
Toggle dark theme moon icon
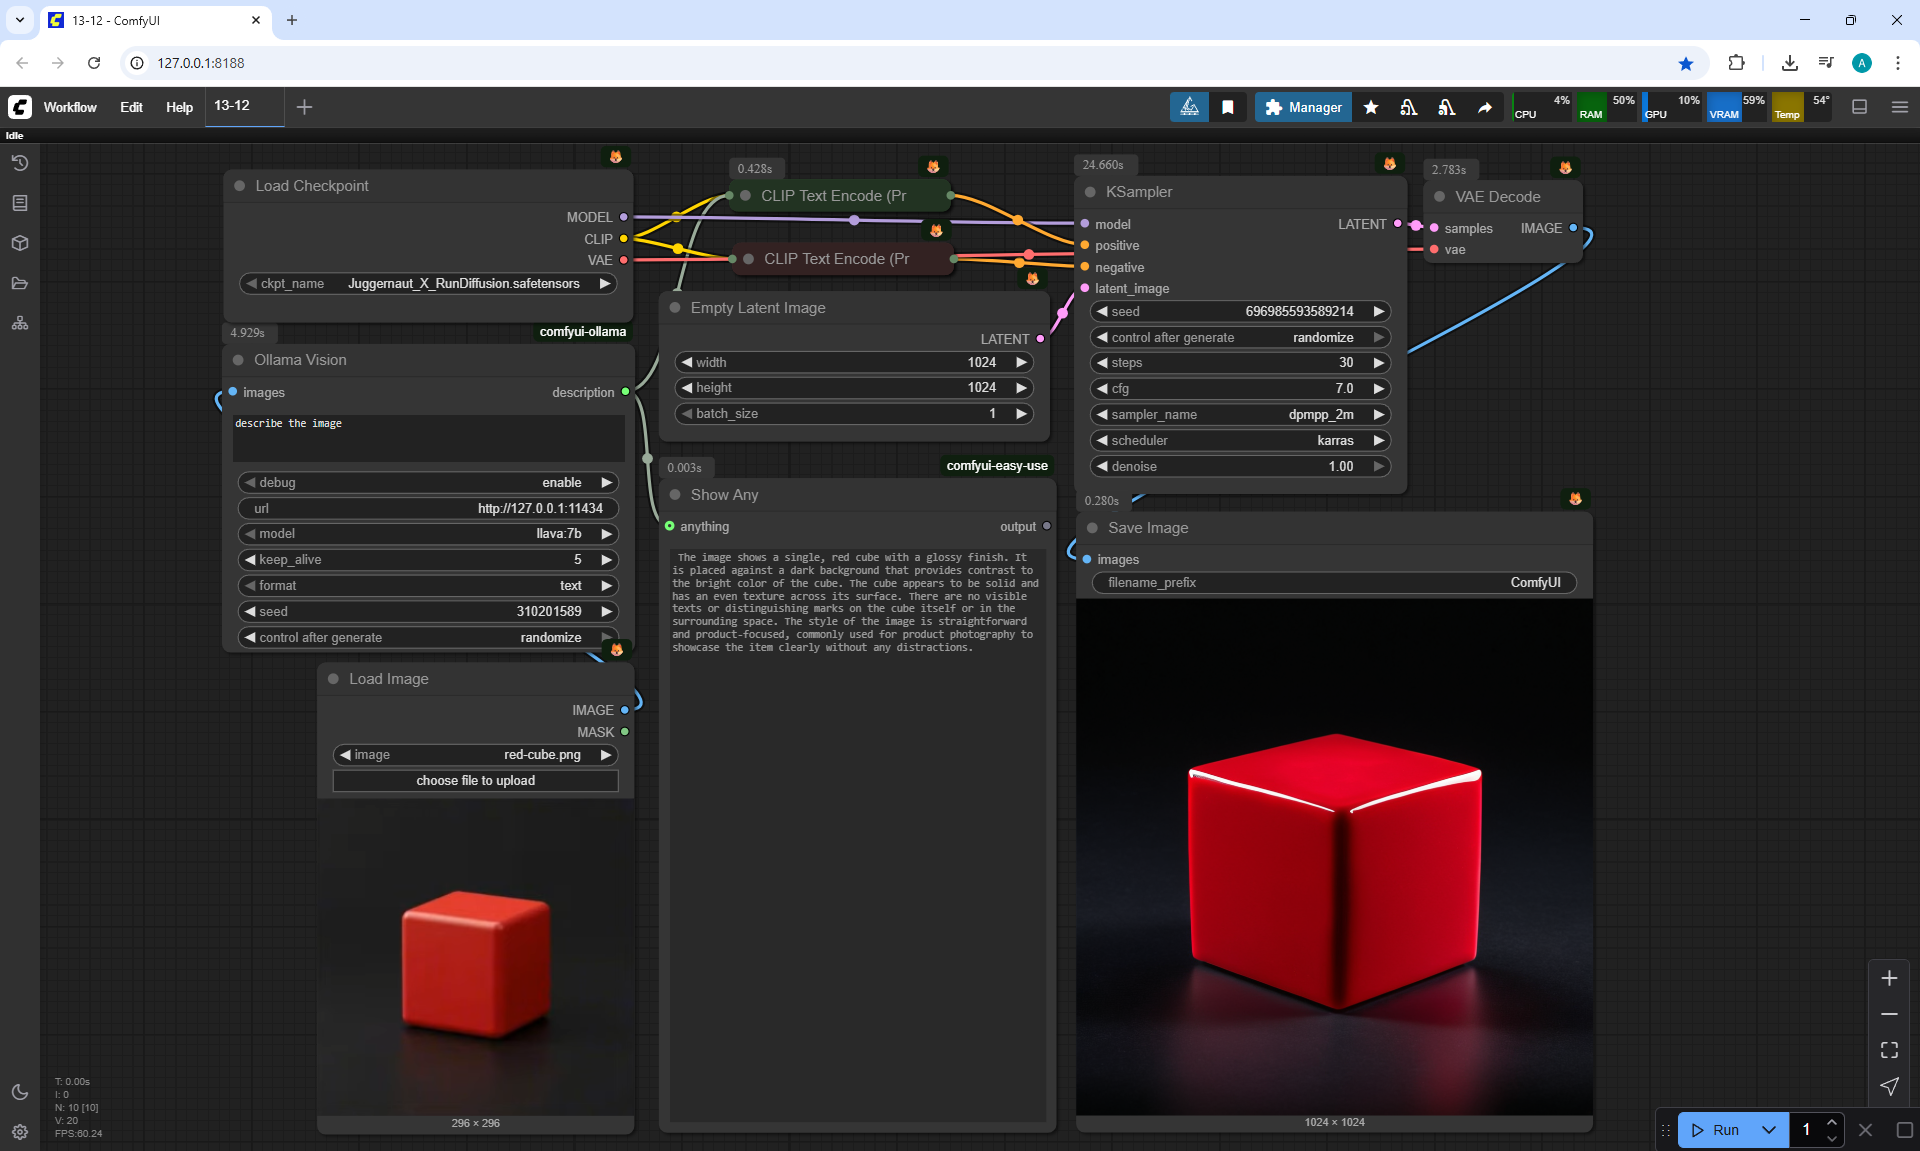pyautogui.click(x=19, y=1092)
